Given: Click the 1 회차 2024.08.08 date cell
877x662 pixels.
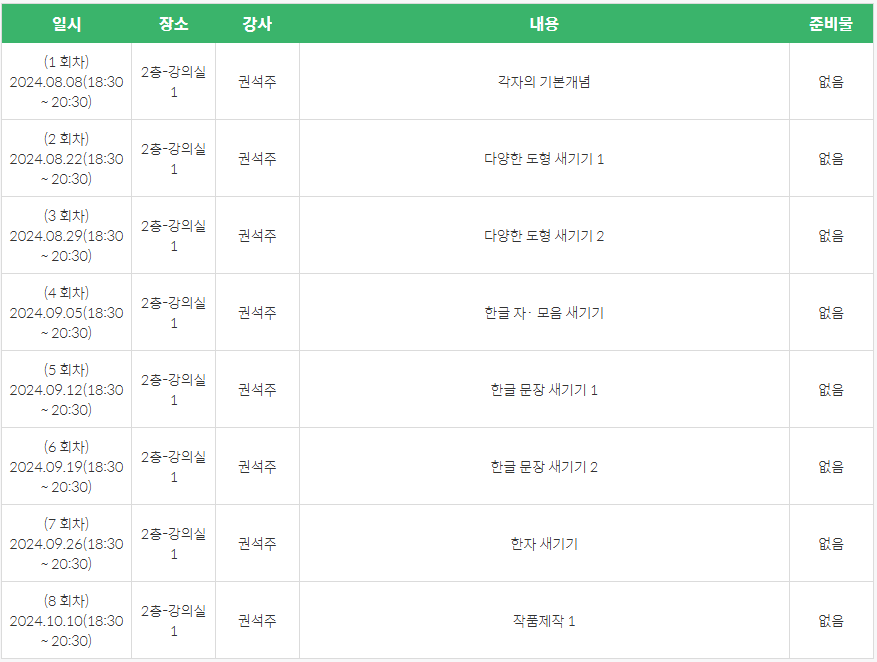Looking at the screenshot, I should pos(66,82).
